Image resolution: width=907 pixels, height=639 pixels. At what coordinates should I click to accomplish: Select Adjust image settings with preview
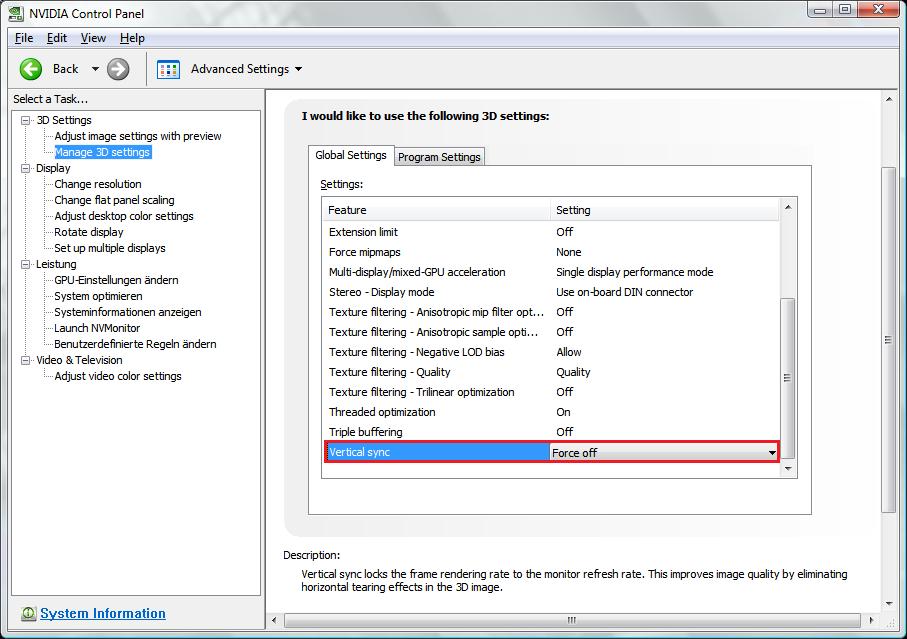(x=138, y=136)
